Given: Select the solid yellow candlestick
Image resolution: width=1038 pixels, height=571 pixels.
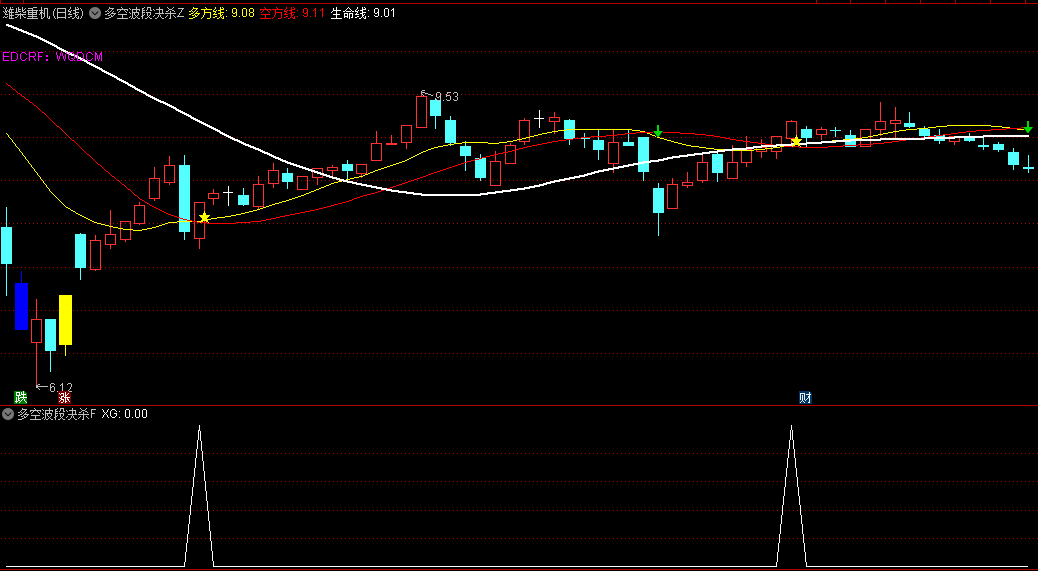Looking at the screenshot, I should (66, 320).
